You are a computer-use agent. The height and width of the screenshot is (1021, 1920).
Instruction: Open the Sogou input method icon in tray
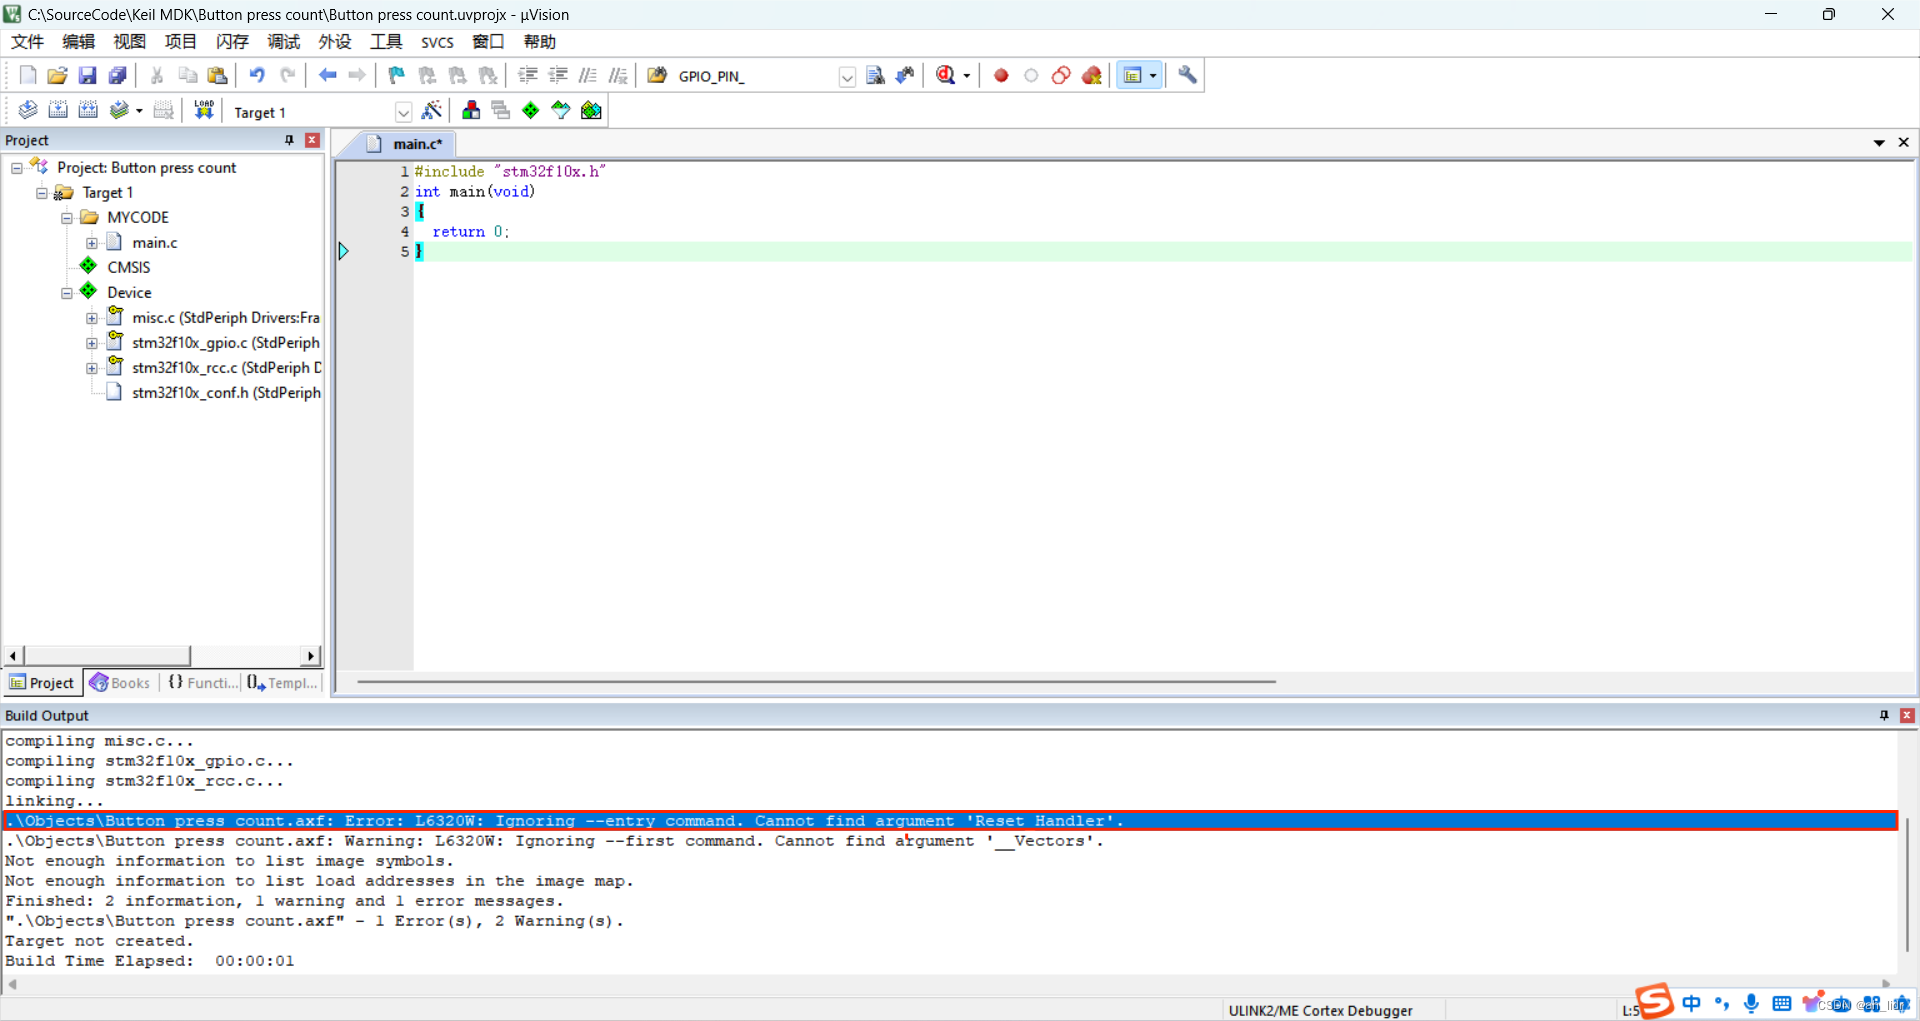pos(1655,1001)
